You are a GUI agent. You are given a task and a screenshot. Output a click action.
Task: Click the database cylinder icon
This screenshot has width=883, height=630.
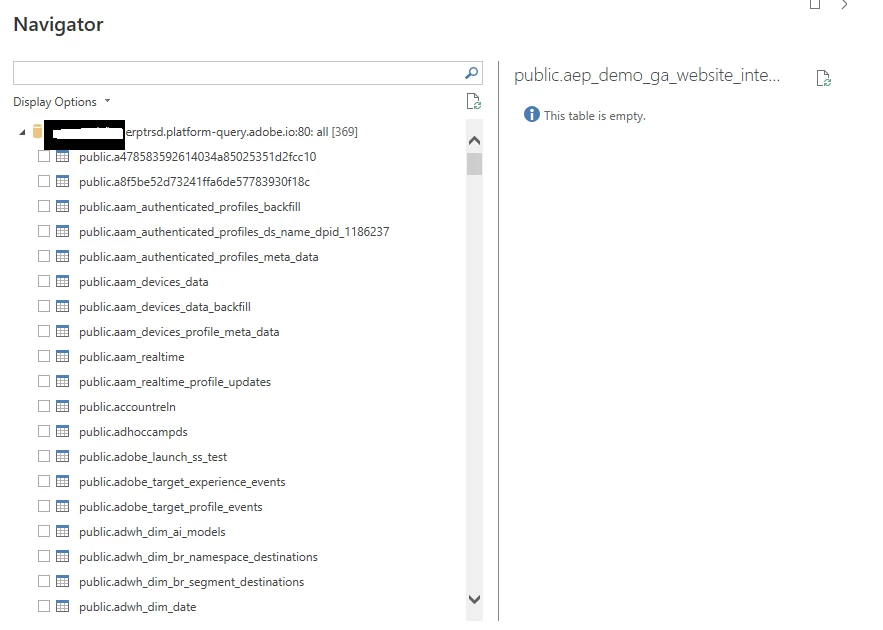37,131
